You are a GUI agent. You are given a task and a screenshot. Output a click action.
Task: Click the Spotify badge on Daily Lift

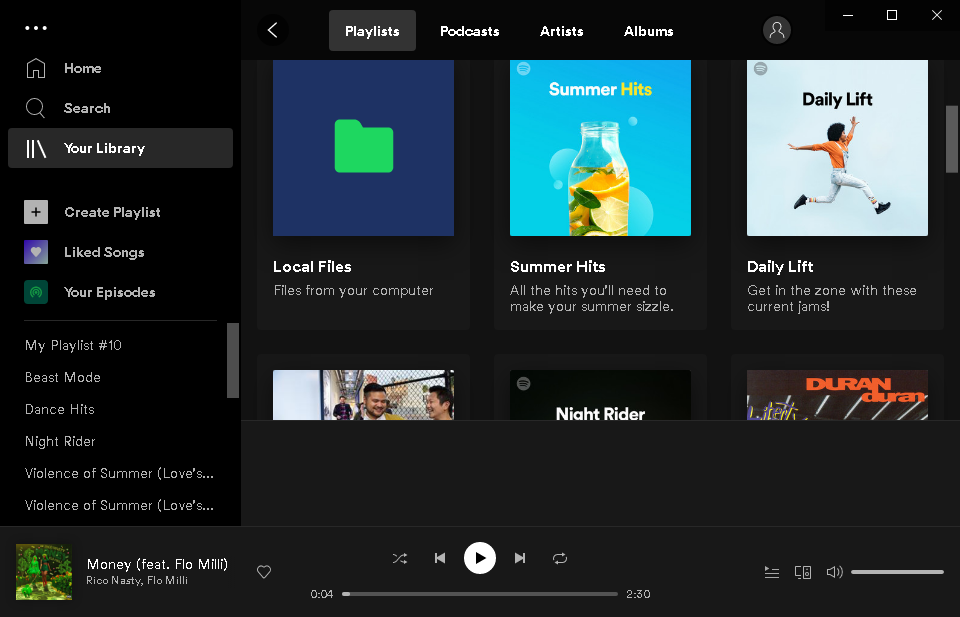click(x=760, y=69)
